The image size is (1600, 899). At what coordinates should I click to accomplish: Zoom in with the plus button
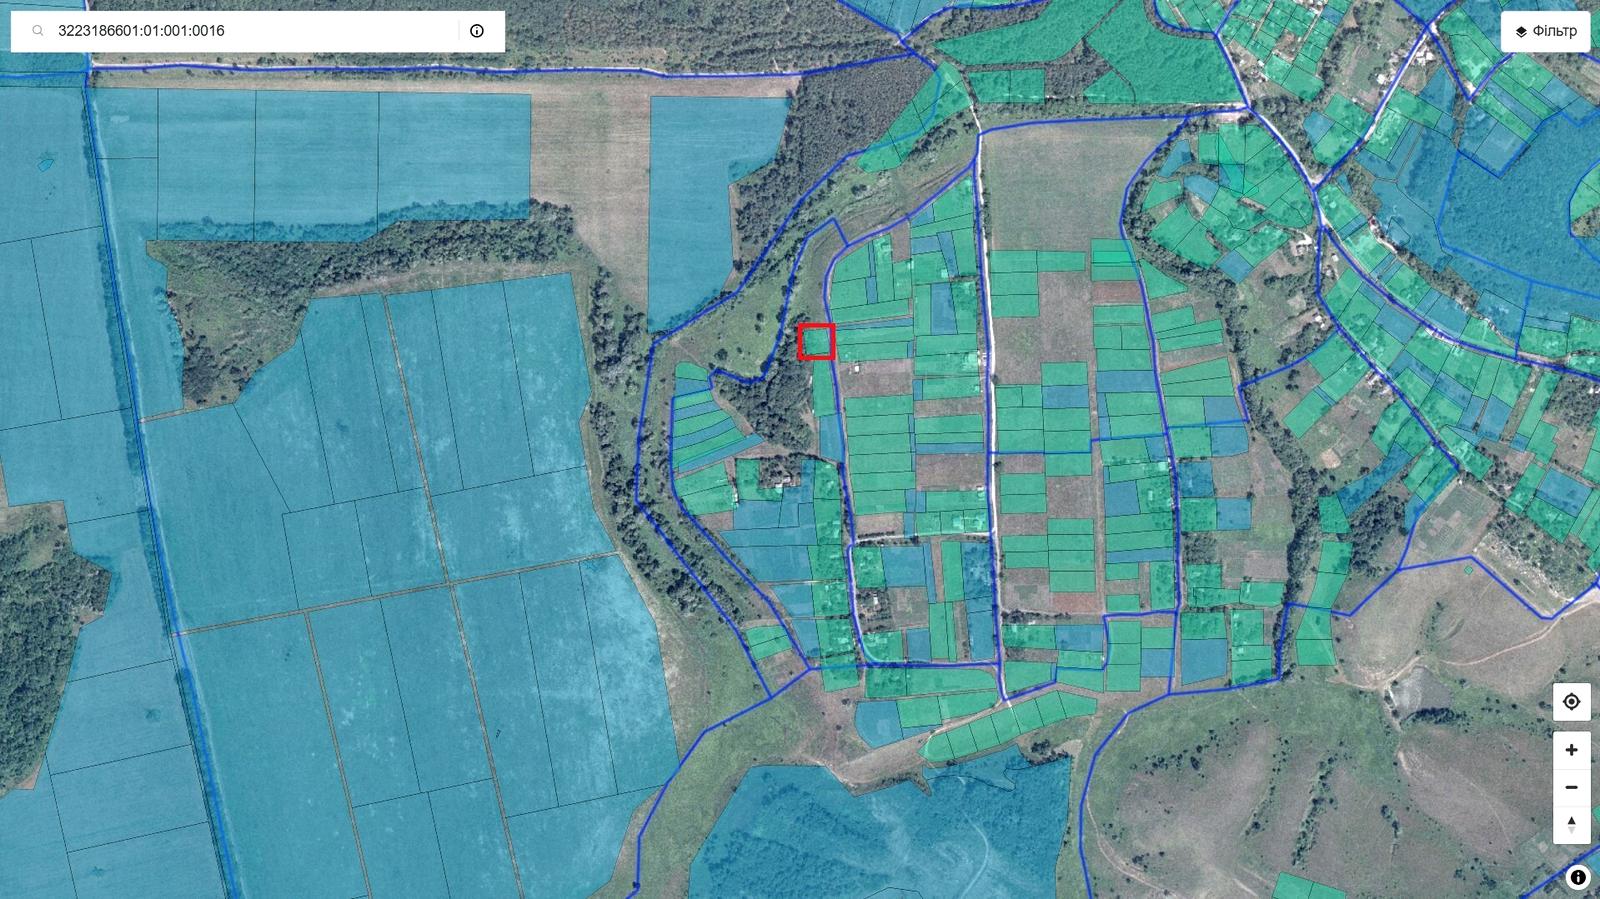(1571, 750)
